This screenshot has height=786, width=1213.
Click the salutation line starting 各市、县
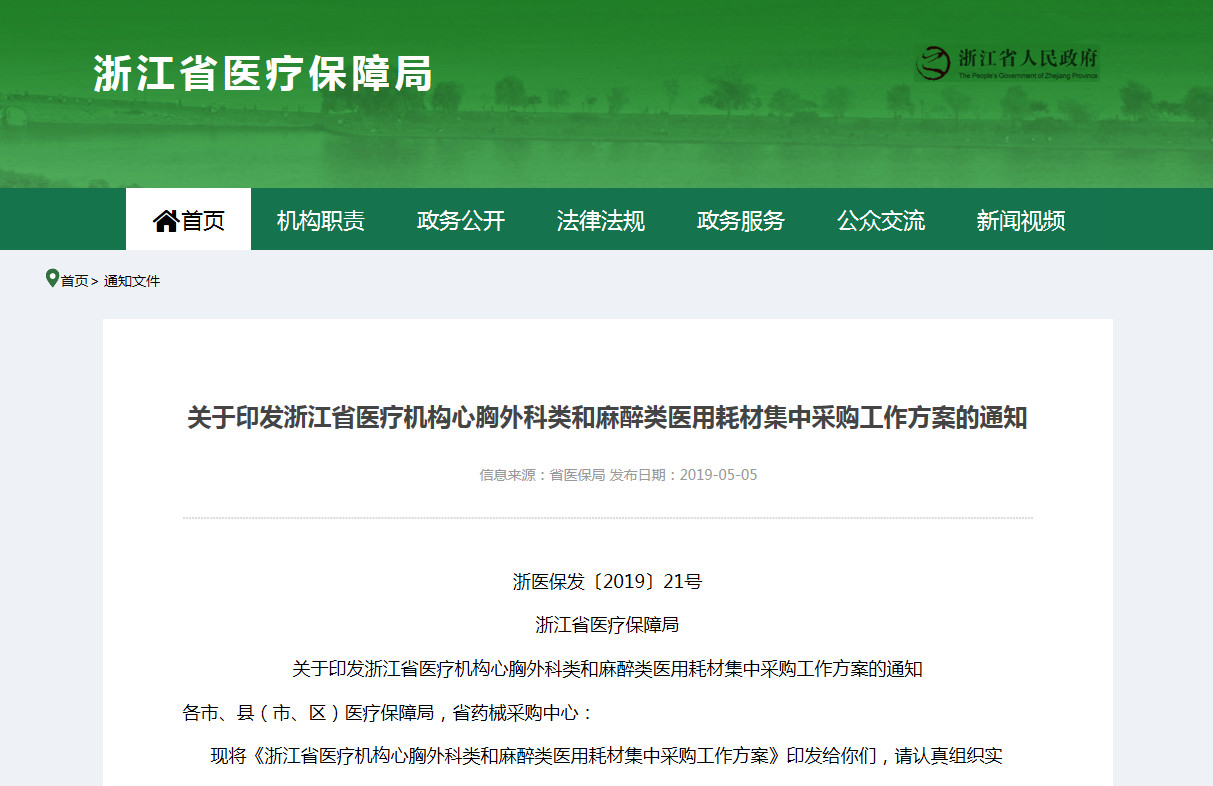click(x=388, y=713)
